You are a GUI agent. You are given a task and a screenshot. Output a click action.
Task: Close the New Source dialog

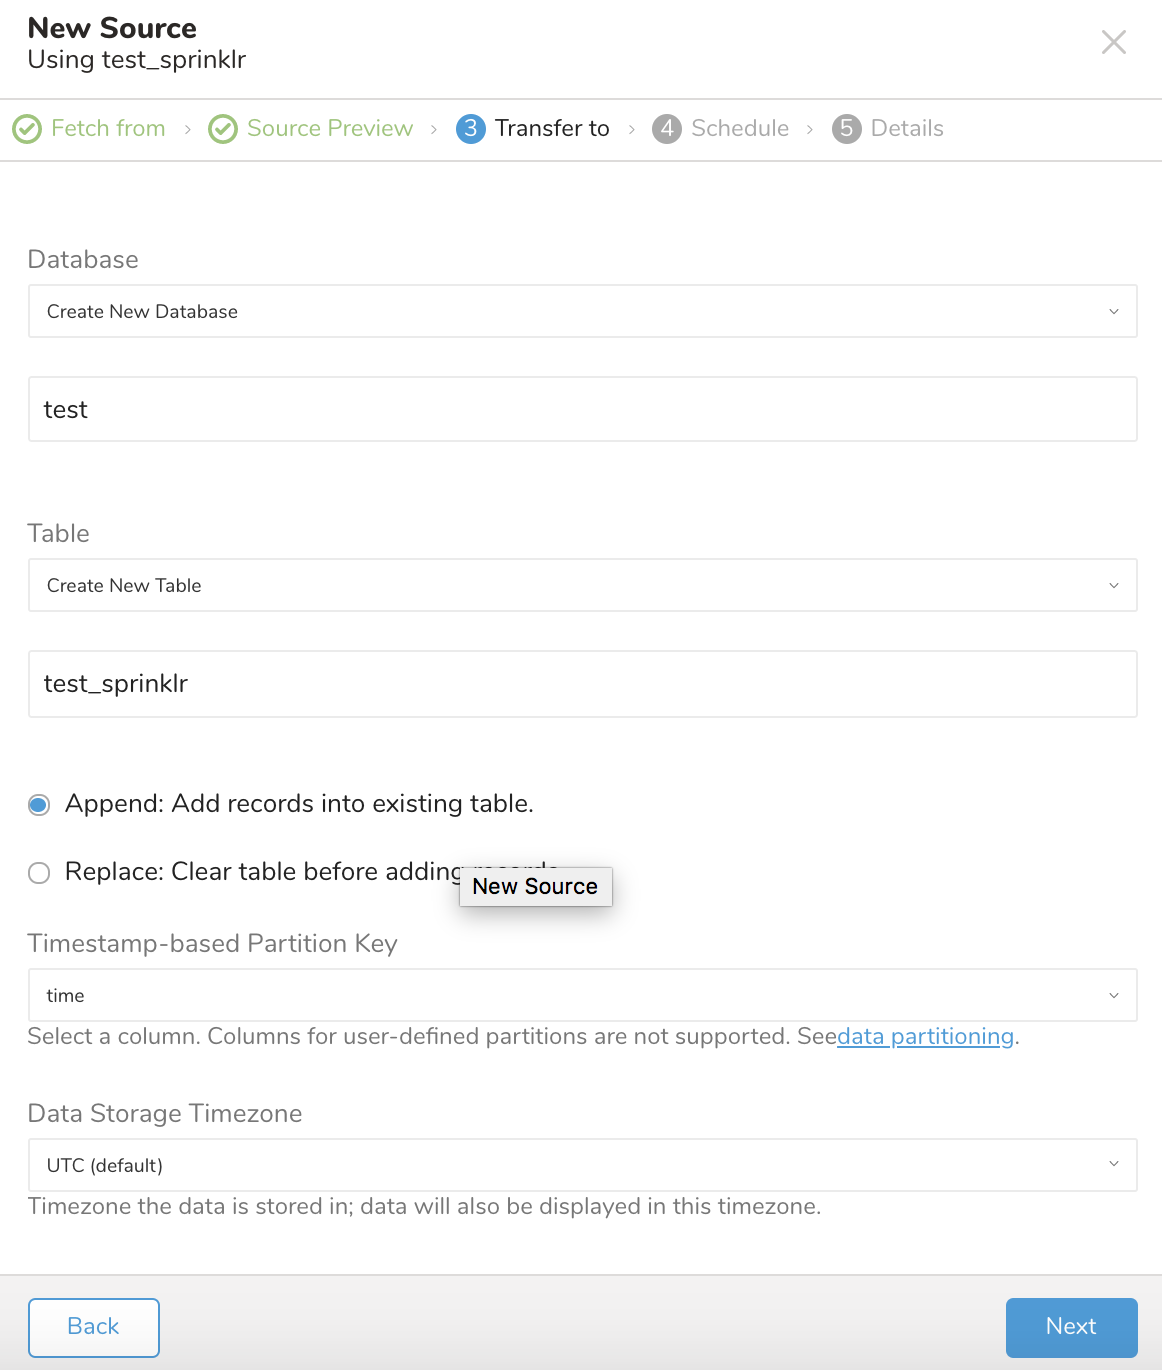(x=1113, y=42)
